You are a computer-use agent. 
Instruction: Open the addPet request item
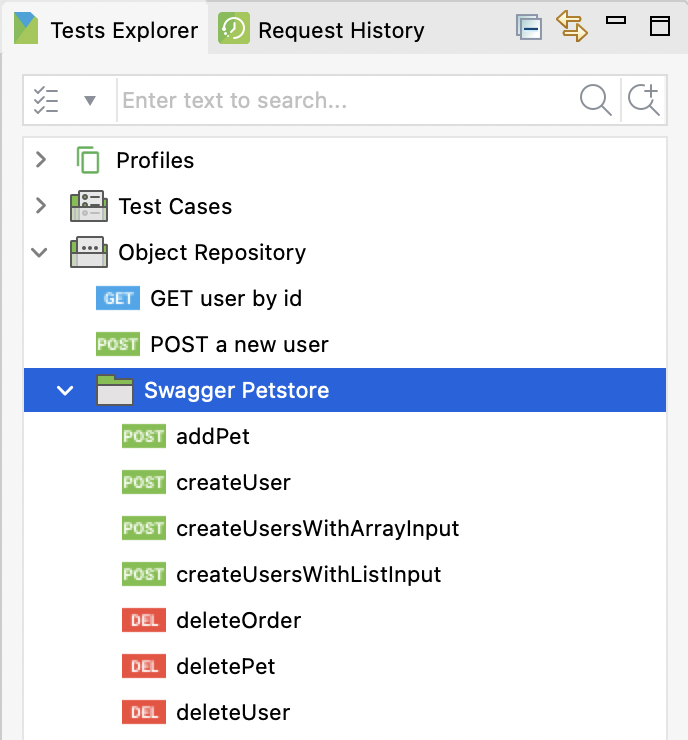pos(212,436)
